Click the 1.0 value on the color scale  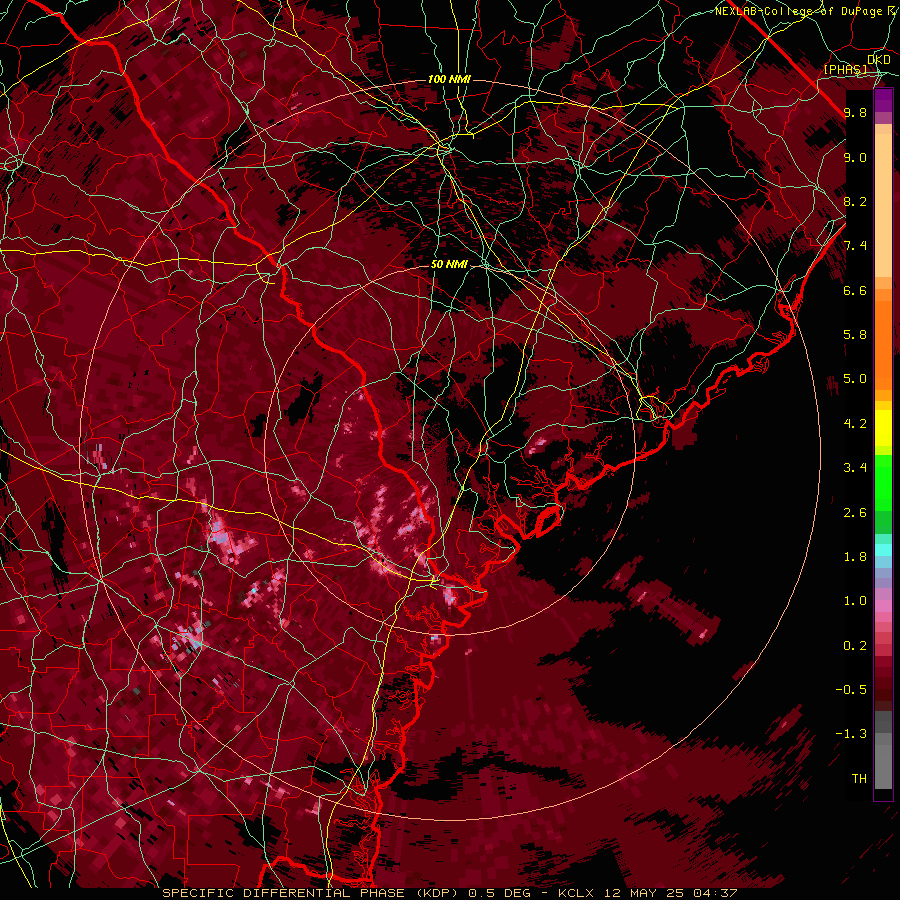click(855, 601)
